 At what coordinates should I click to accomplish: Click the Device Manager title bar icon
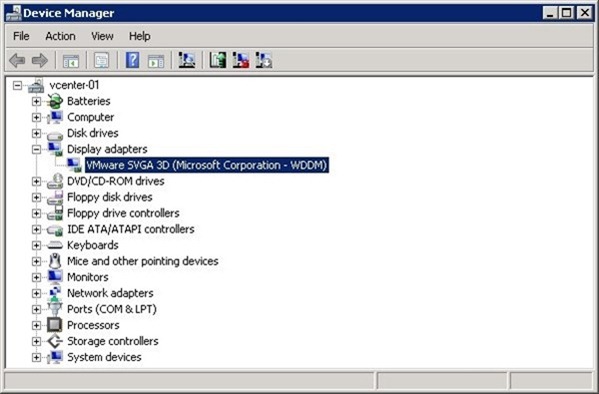point(13,13)
